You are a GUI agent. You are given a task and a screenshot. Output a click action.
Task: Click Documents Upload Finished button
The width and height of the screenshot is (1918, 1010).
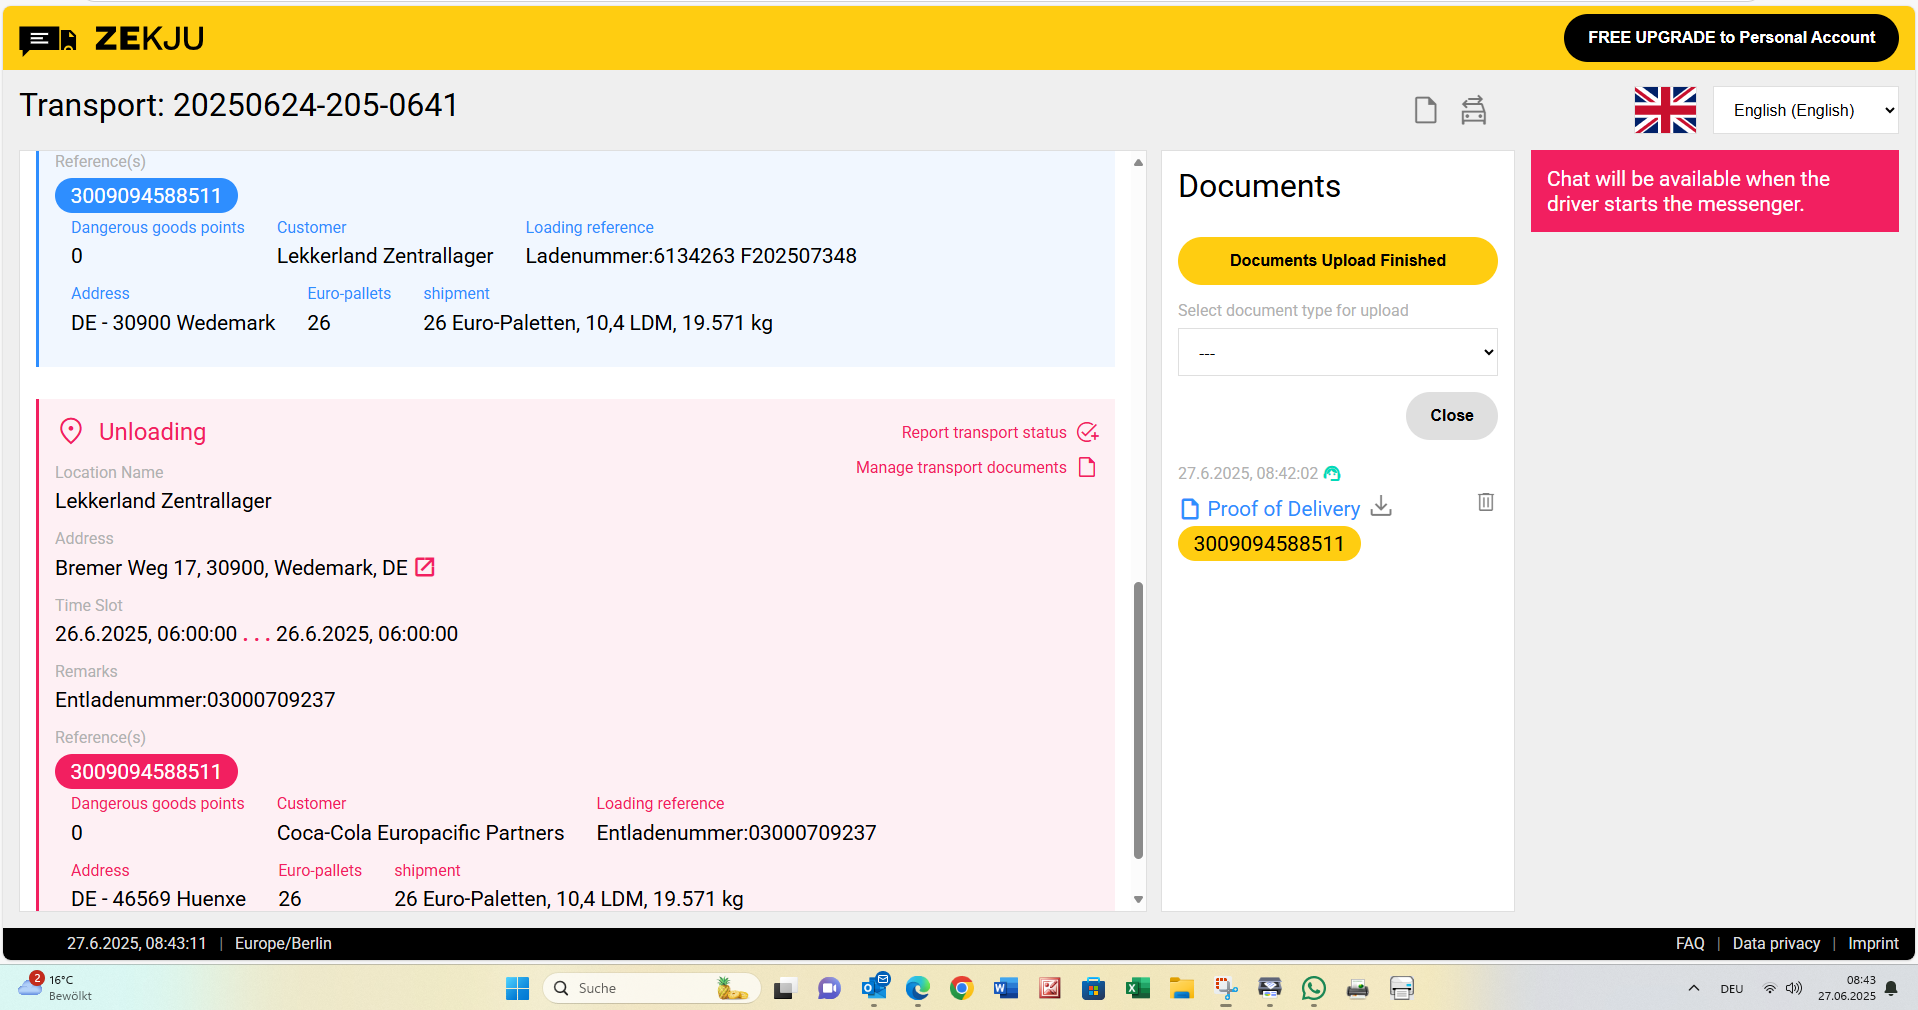pos(1337,261)
